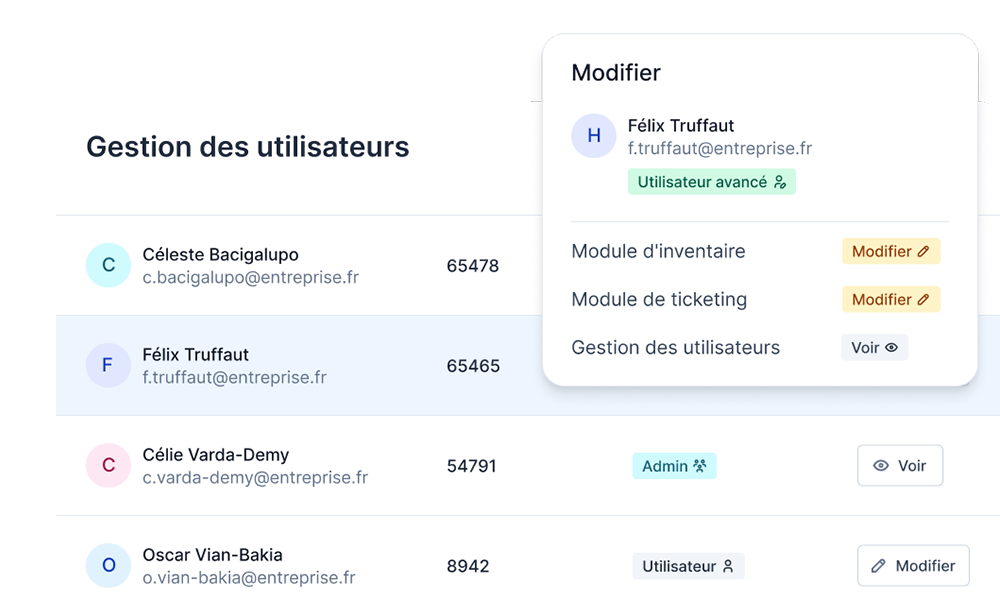
Task: Click the Admin badge on Célie Varda-Demy's row
Action: 674,465
